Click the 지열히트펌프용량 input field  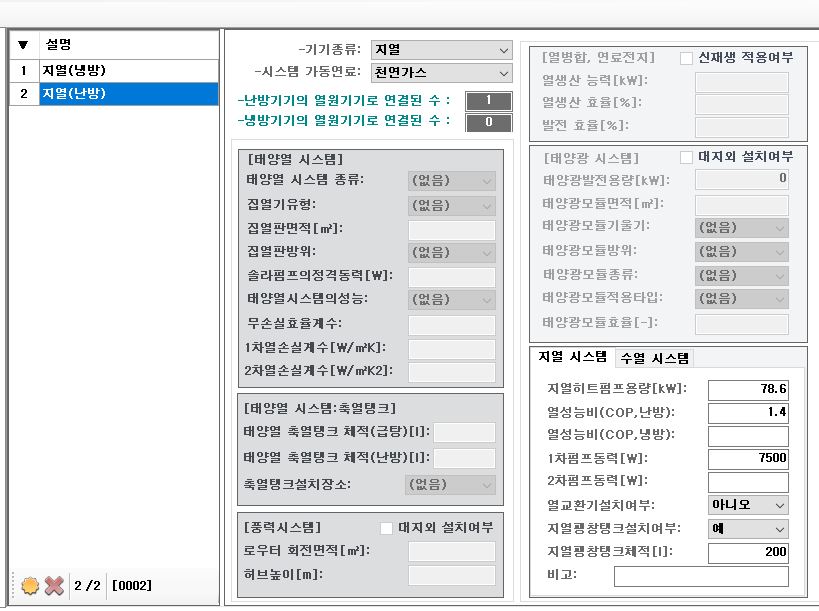point(748,389)
